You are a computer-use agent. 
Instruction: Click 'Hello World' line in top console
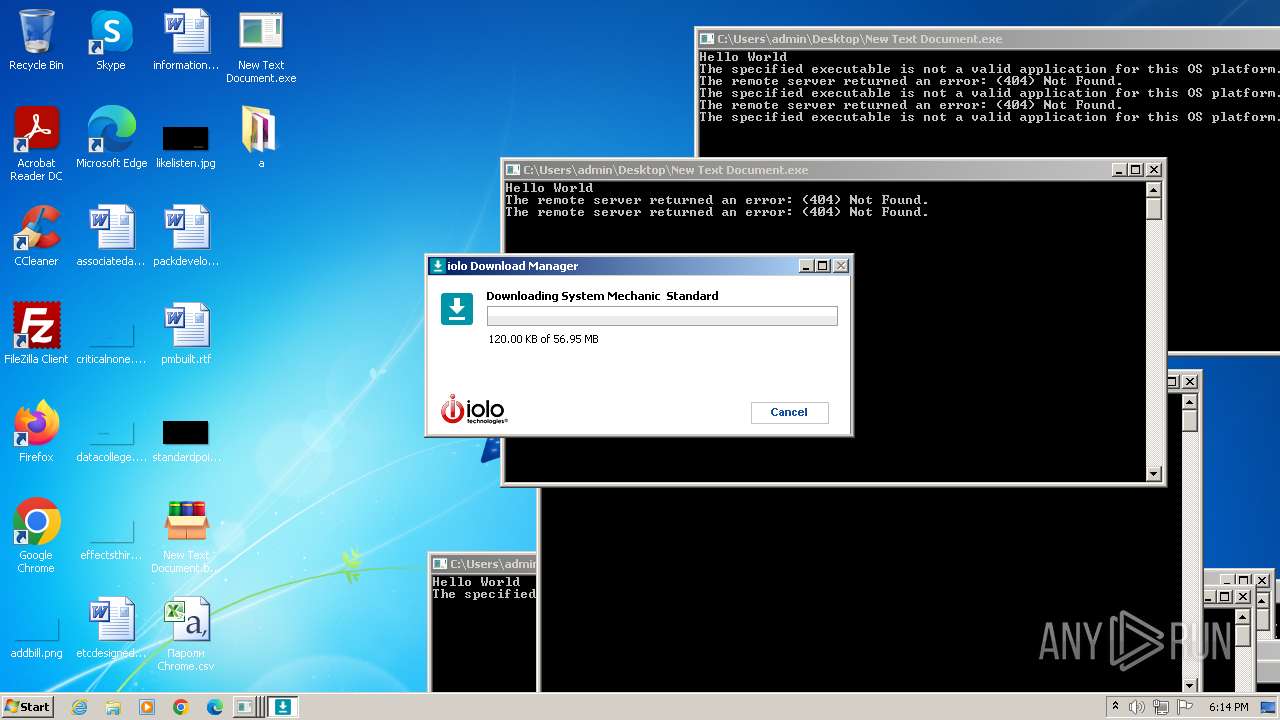(x=743, y=57)
